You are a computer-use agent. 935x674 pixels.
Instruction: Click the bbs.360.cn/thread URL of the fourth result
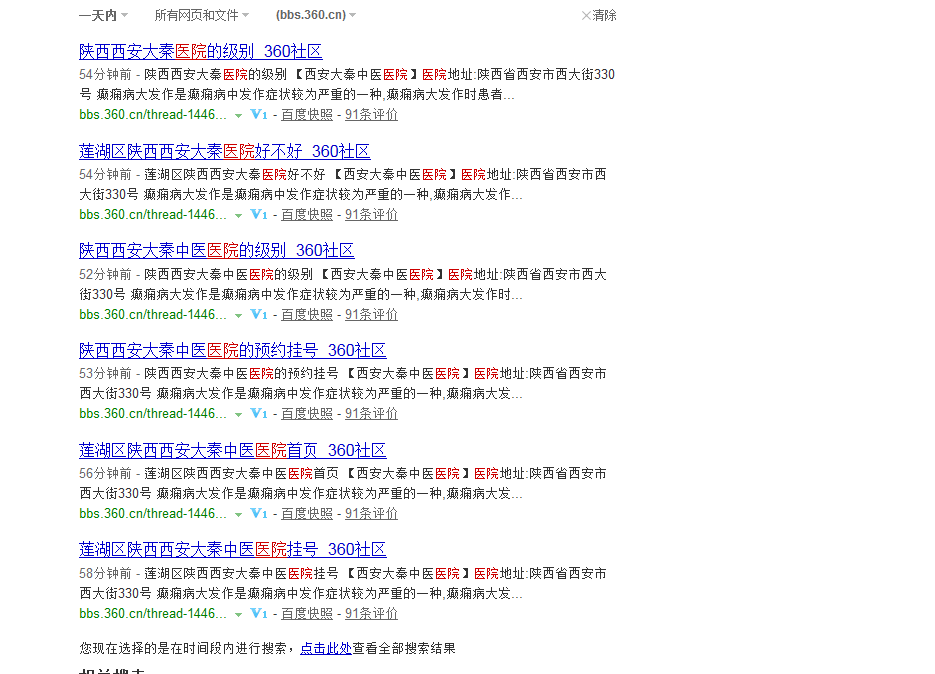pyautogui.click(x=150, y=413)
